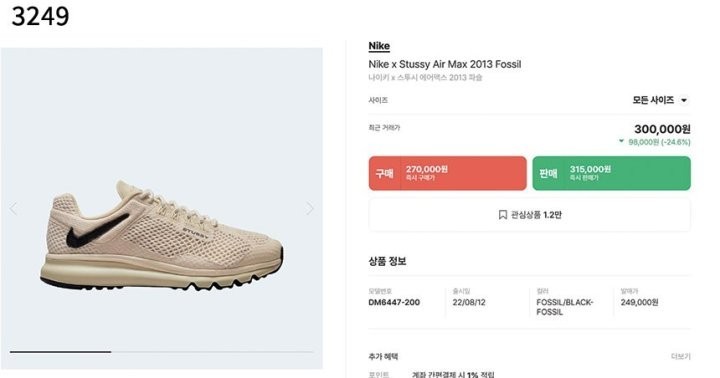
Task: Click the green price change indicator arrow
Action: 621,141
